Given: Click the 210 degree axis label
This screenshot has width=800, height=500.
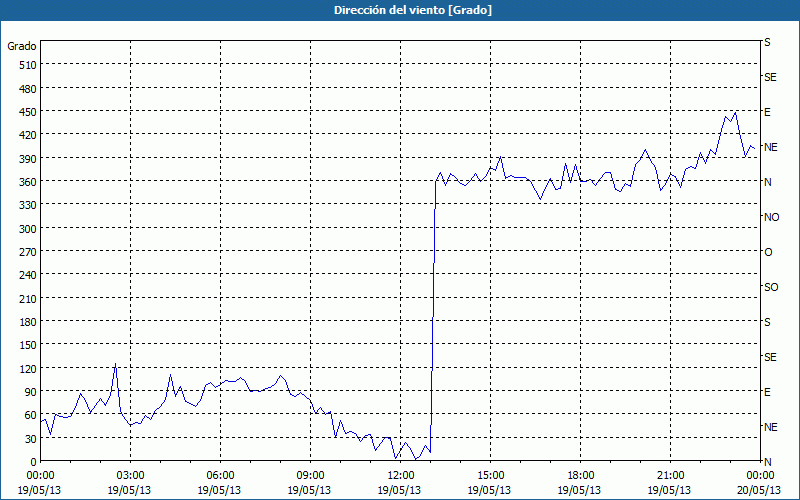Looking at the screenshot, I should pos(28,299).
